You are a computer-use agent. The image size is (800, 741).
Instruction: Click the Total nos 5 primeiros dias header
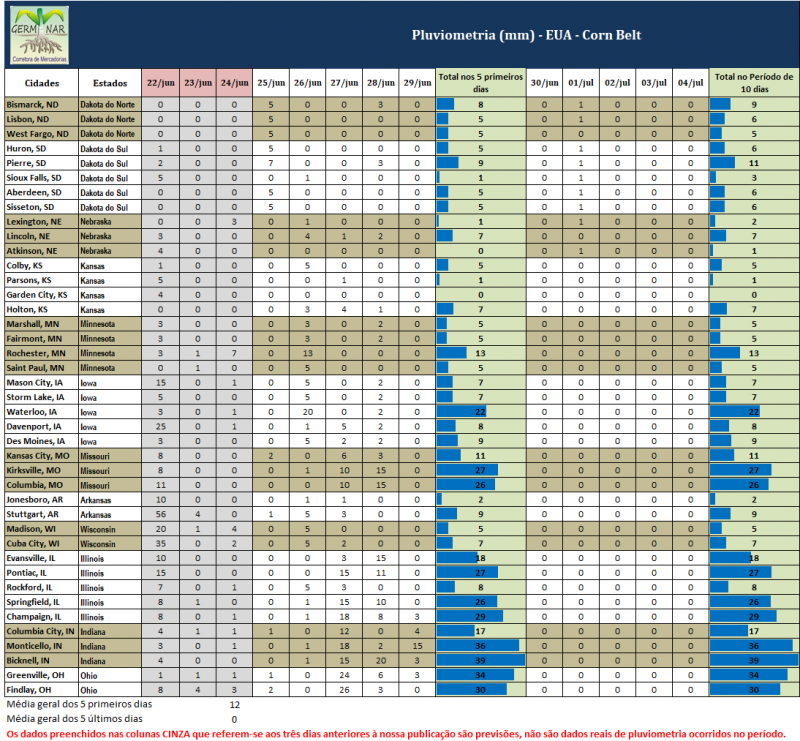(481, 83)
